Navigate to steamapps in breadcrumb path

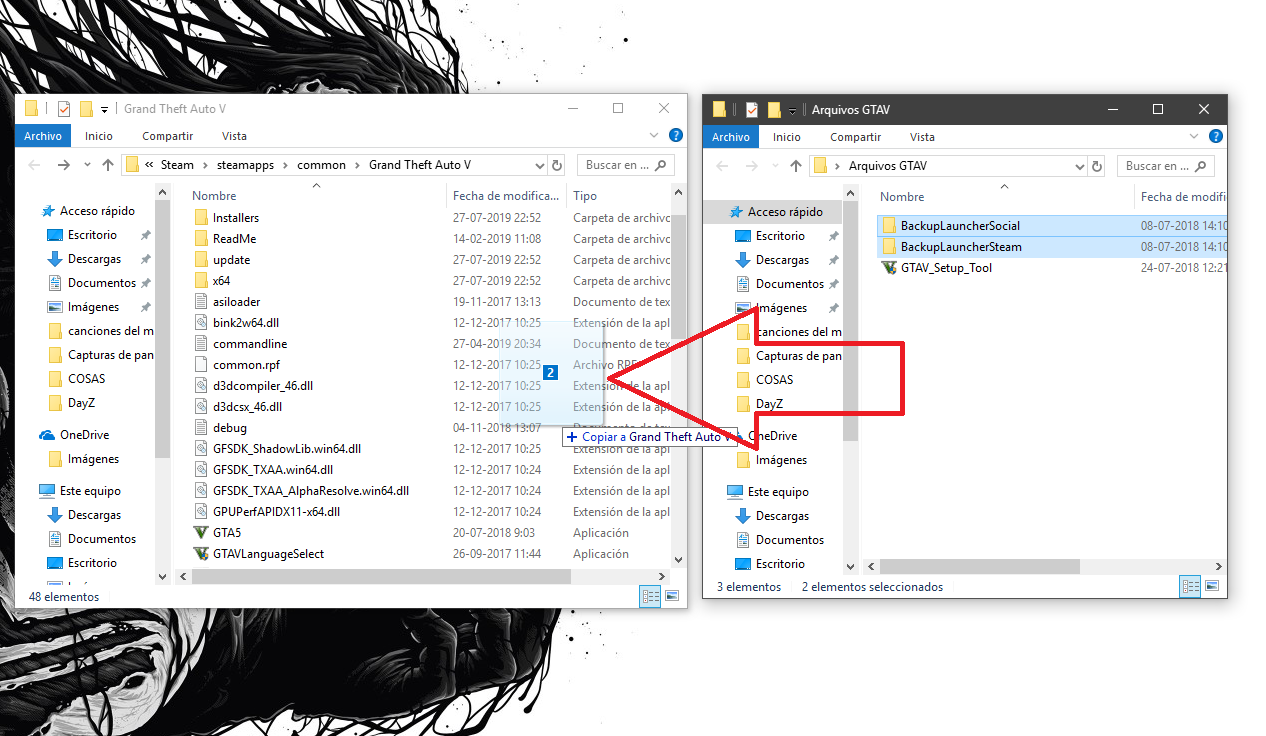point(245,165)
